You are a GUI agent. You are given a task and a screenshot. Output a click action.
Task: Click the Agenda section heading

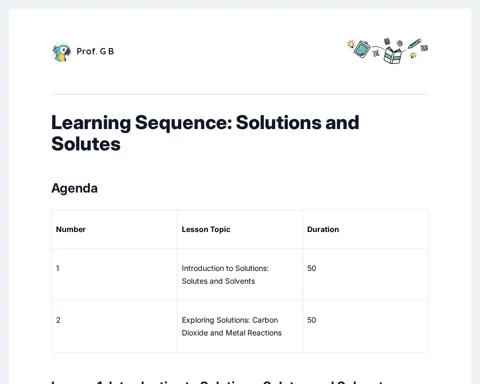click(x=74, y=188)
